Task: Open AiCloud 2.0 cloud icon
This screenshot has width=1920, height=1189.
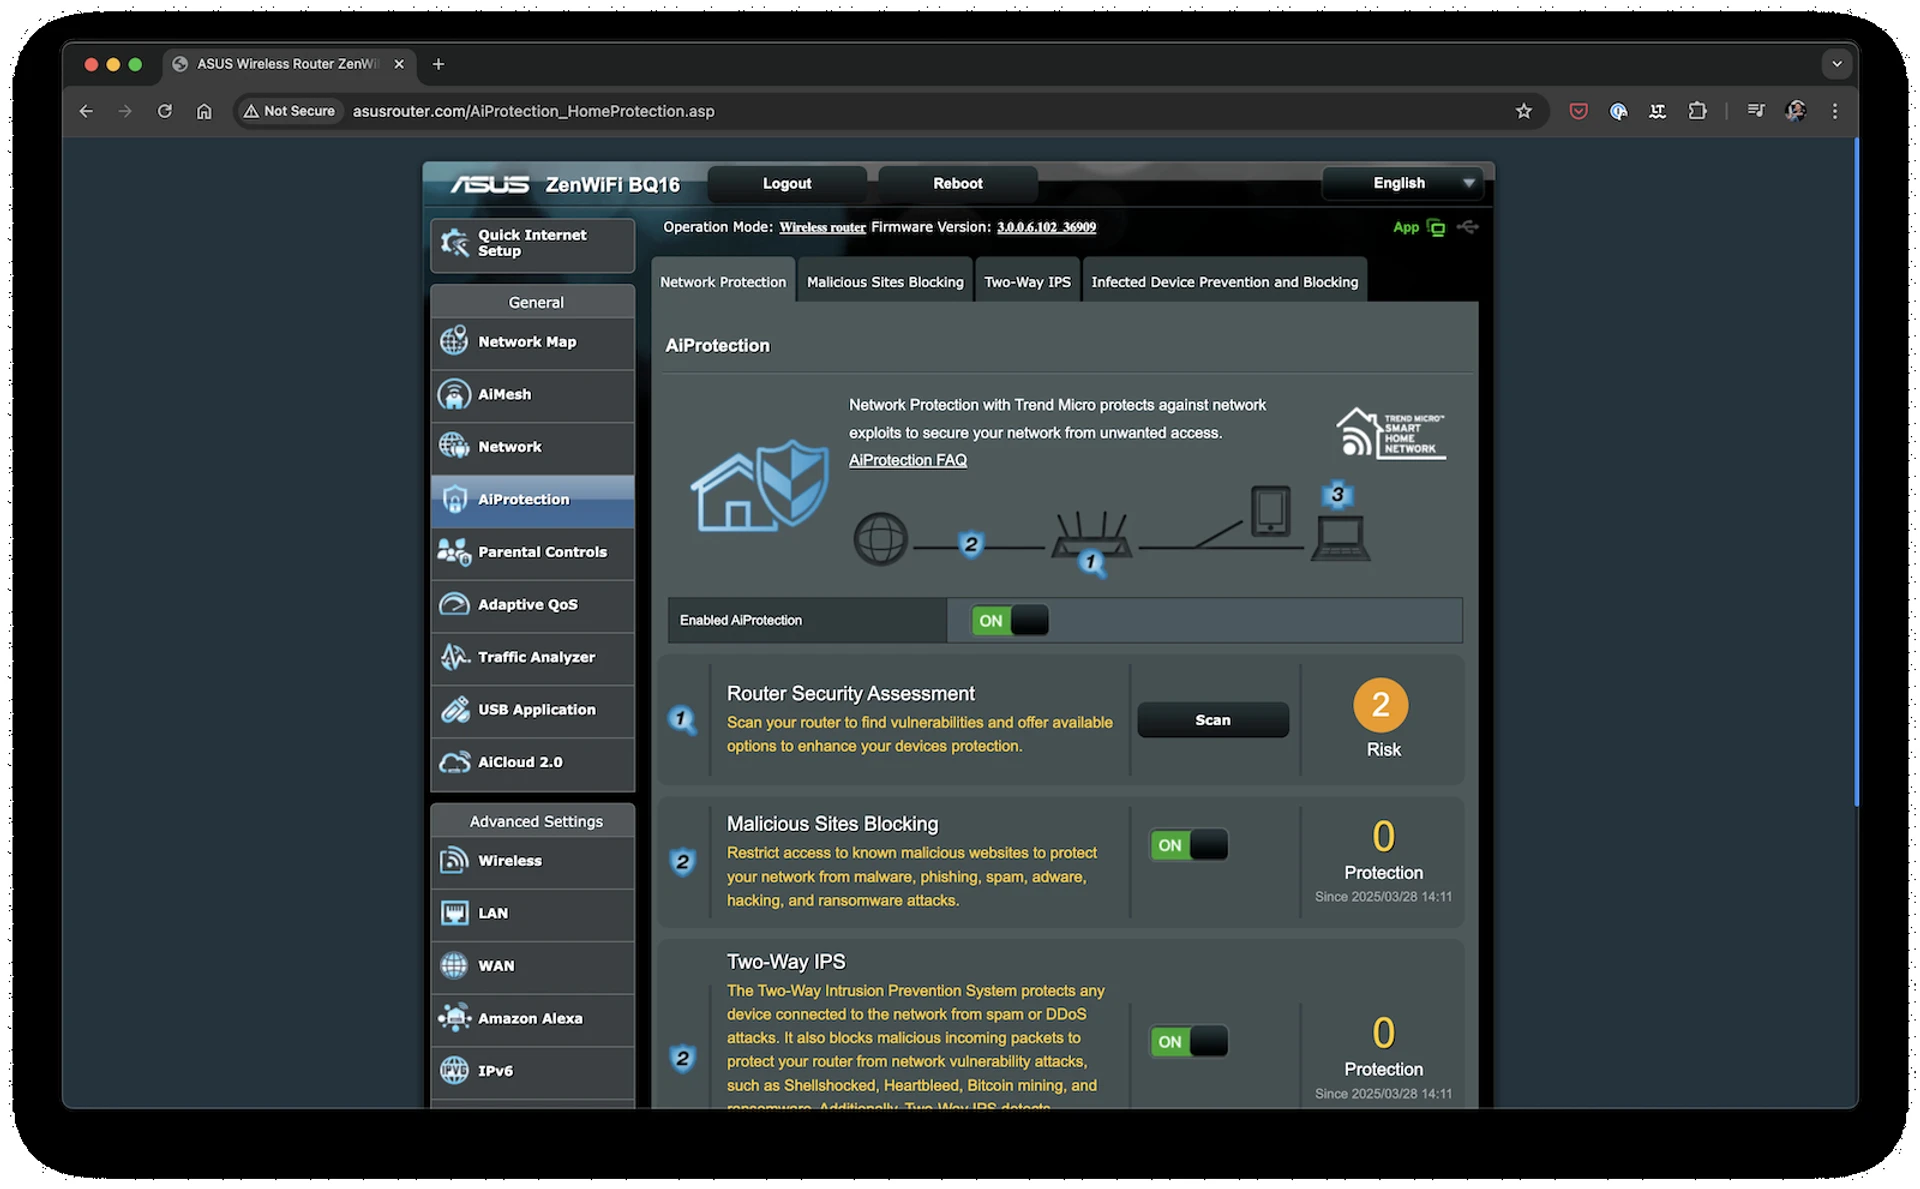Action: [x=454, y=762]
